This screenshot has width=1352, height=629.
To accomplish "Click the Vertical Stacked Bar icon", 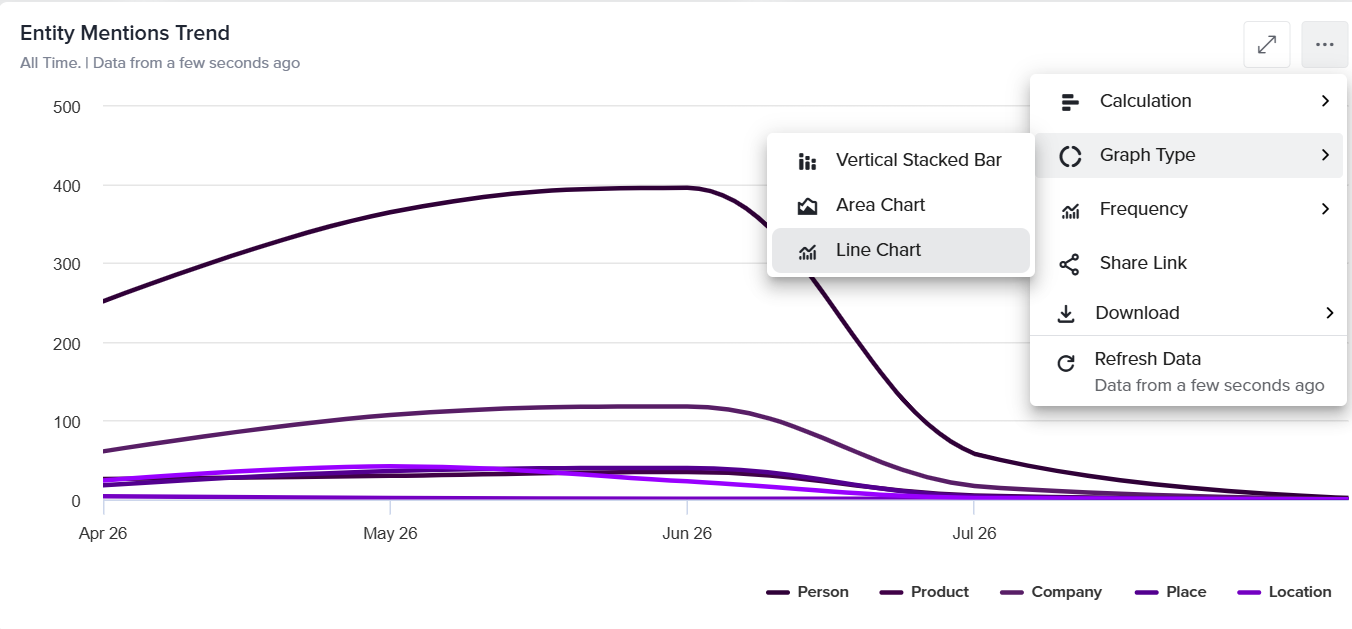I will pos(807,161).
